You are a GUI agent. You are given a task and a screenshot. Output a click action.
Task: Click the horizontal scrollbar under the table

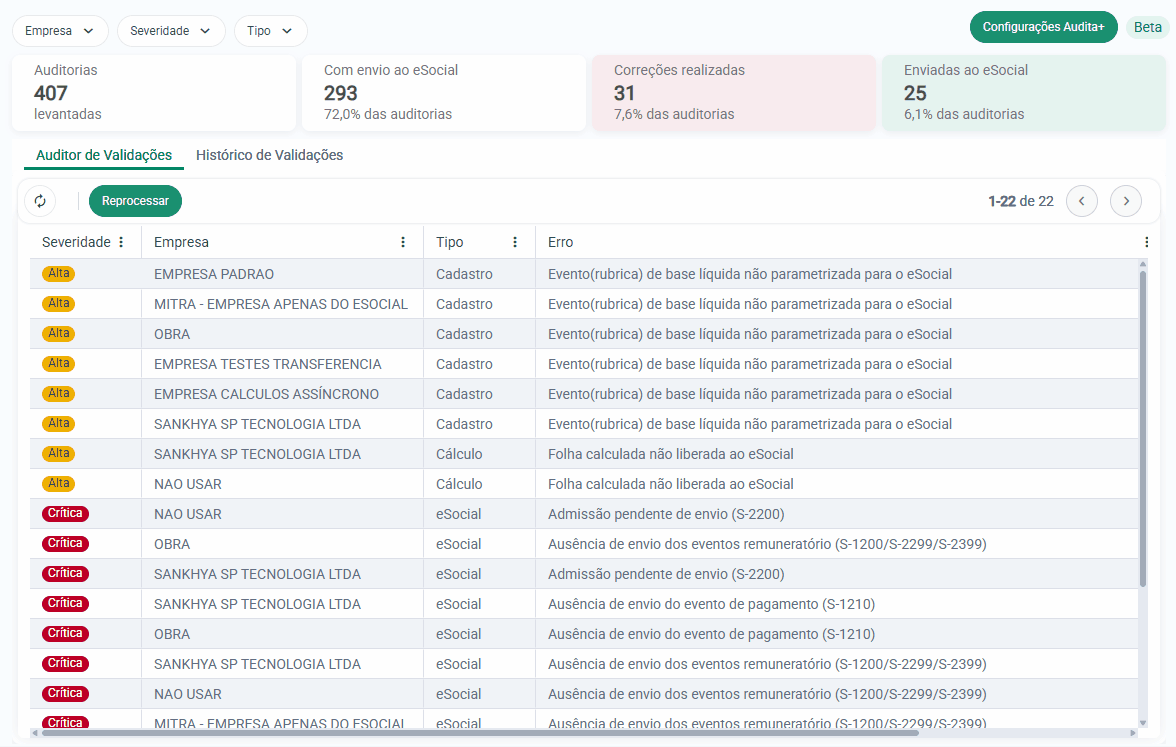pyautogui.click(x=480, y=733)
